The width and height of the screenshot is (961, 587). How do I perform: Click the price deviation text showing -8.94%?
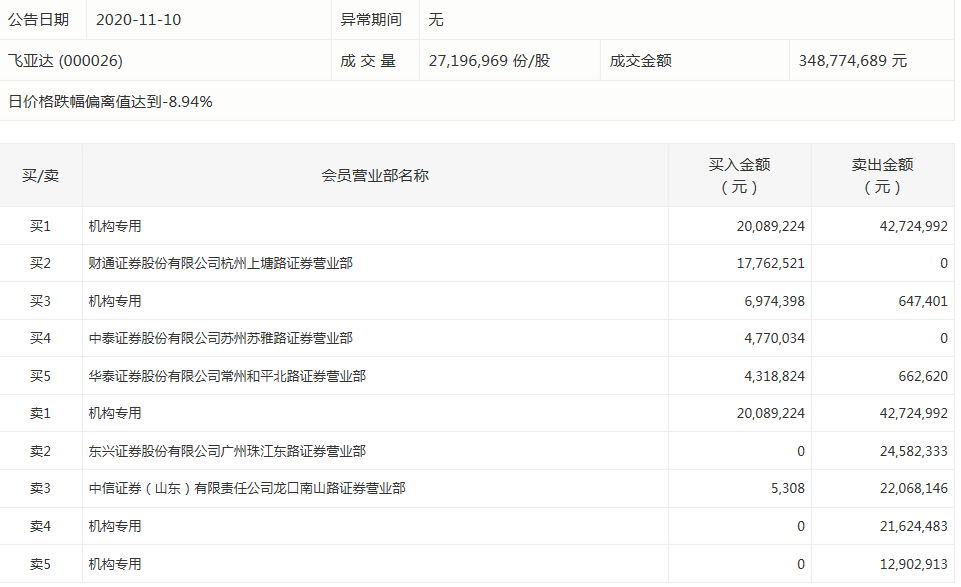[x=110, y=102]
